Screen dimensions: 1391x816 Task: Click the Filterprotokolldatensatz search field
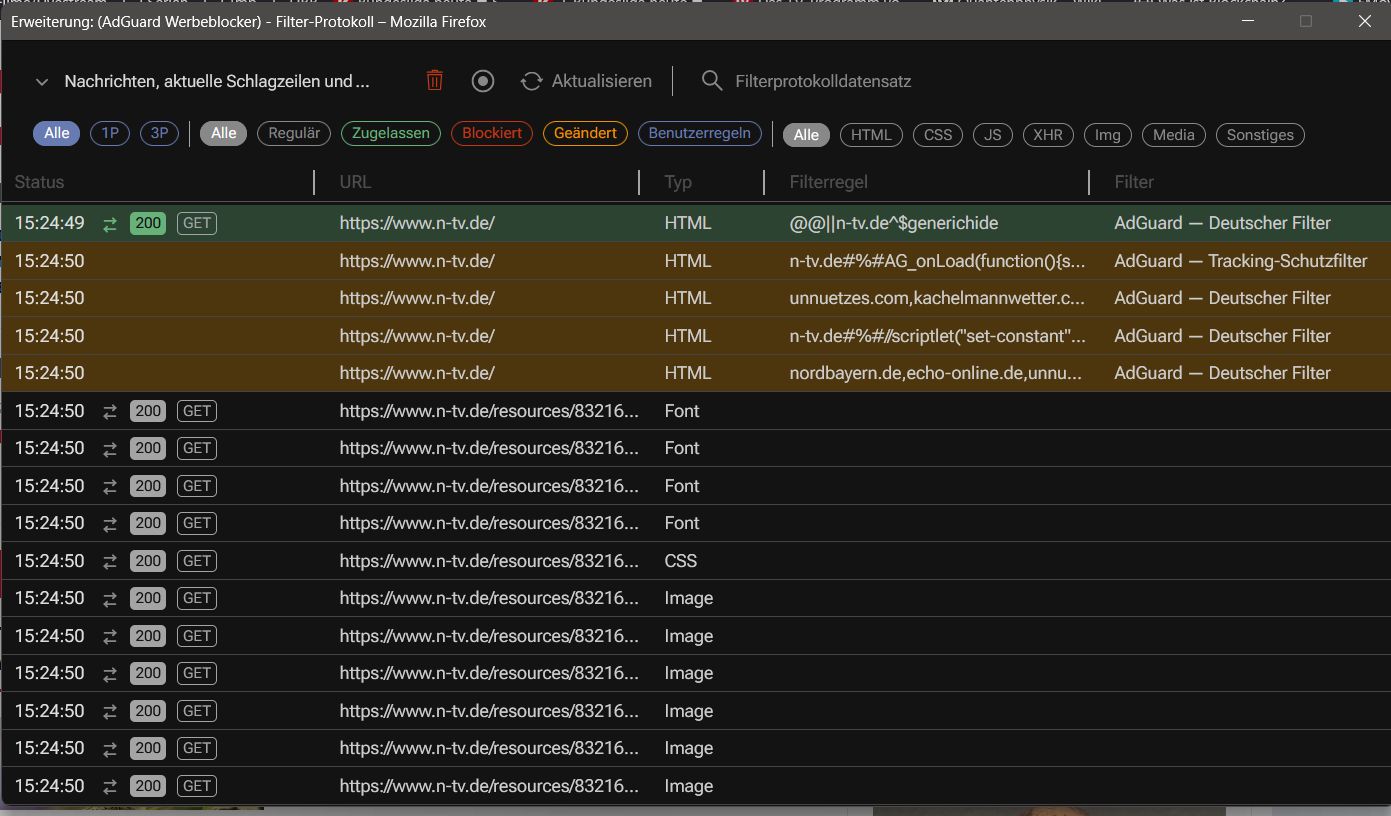coord(823,81)
